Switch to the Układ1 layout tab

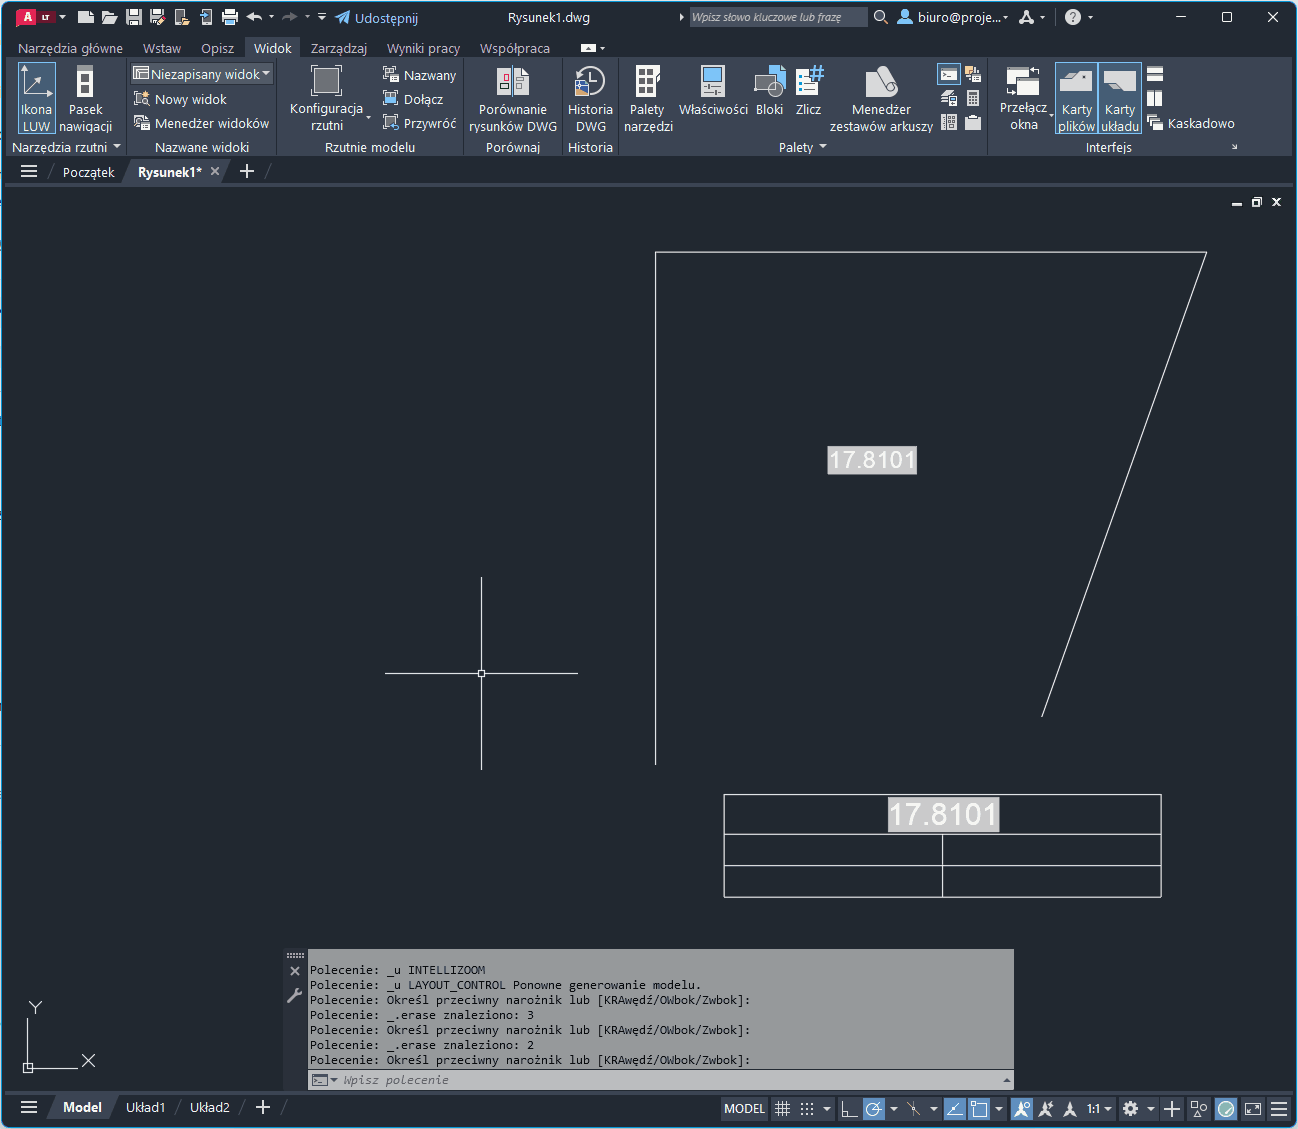(x=145, y=1107)
